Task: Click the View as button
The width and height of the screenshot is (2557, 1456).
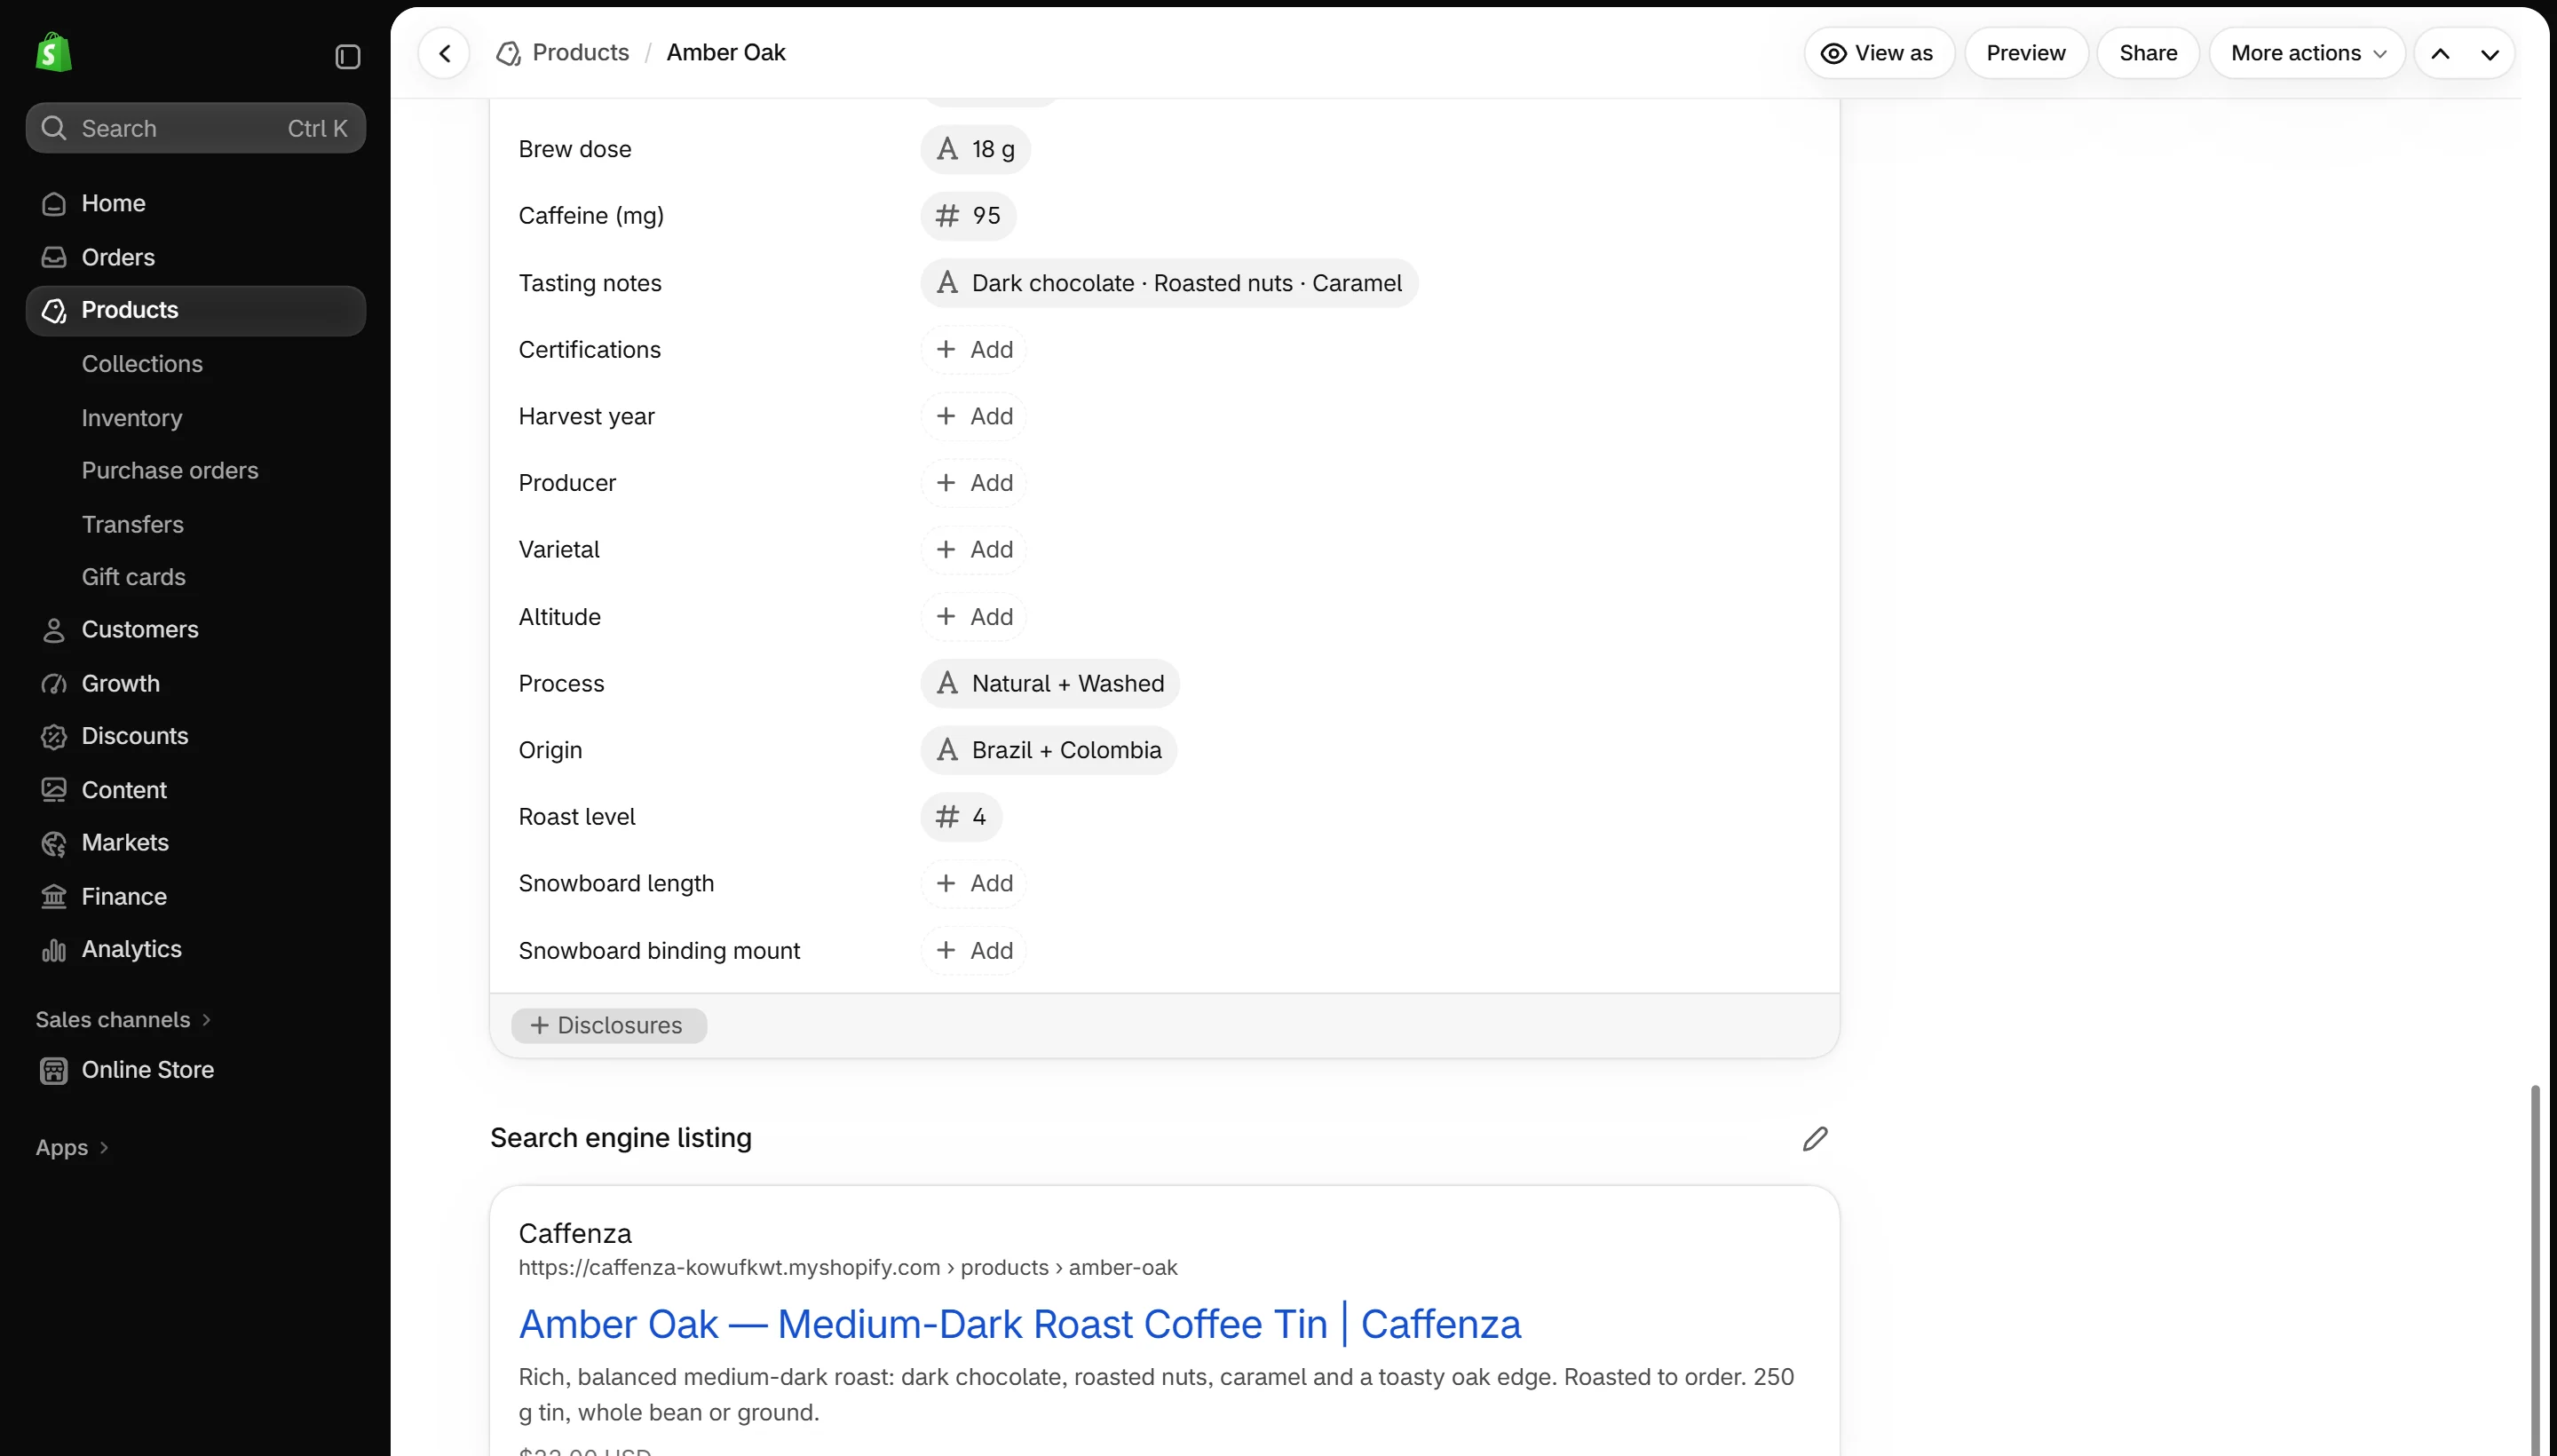Action: click(1879, 53)
